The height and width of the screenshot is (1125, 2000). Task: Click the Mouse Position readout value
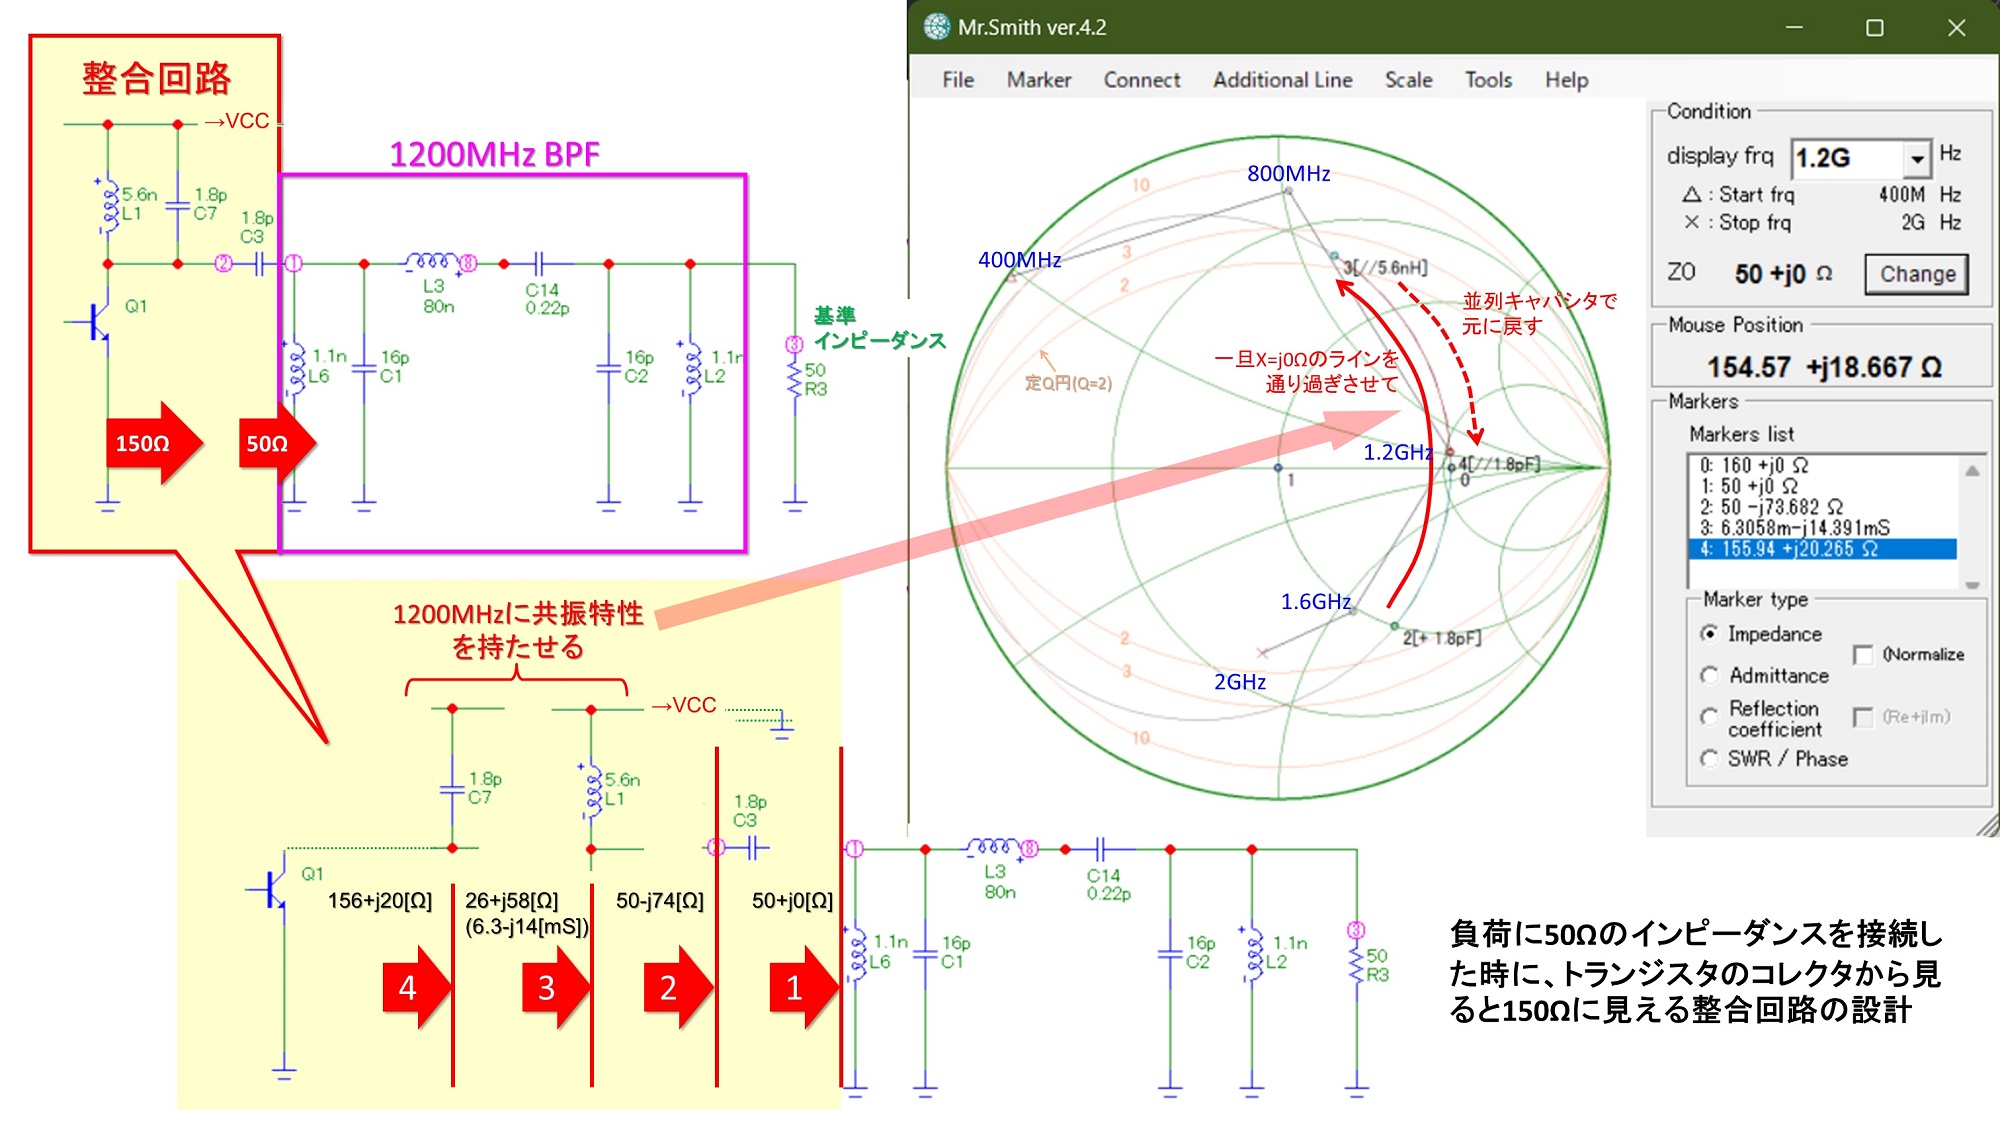1823,368
